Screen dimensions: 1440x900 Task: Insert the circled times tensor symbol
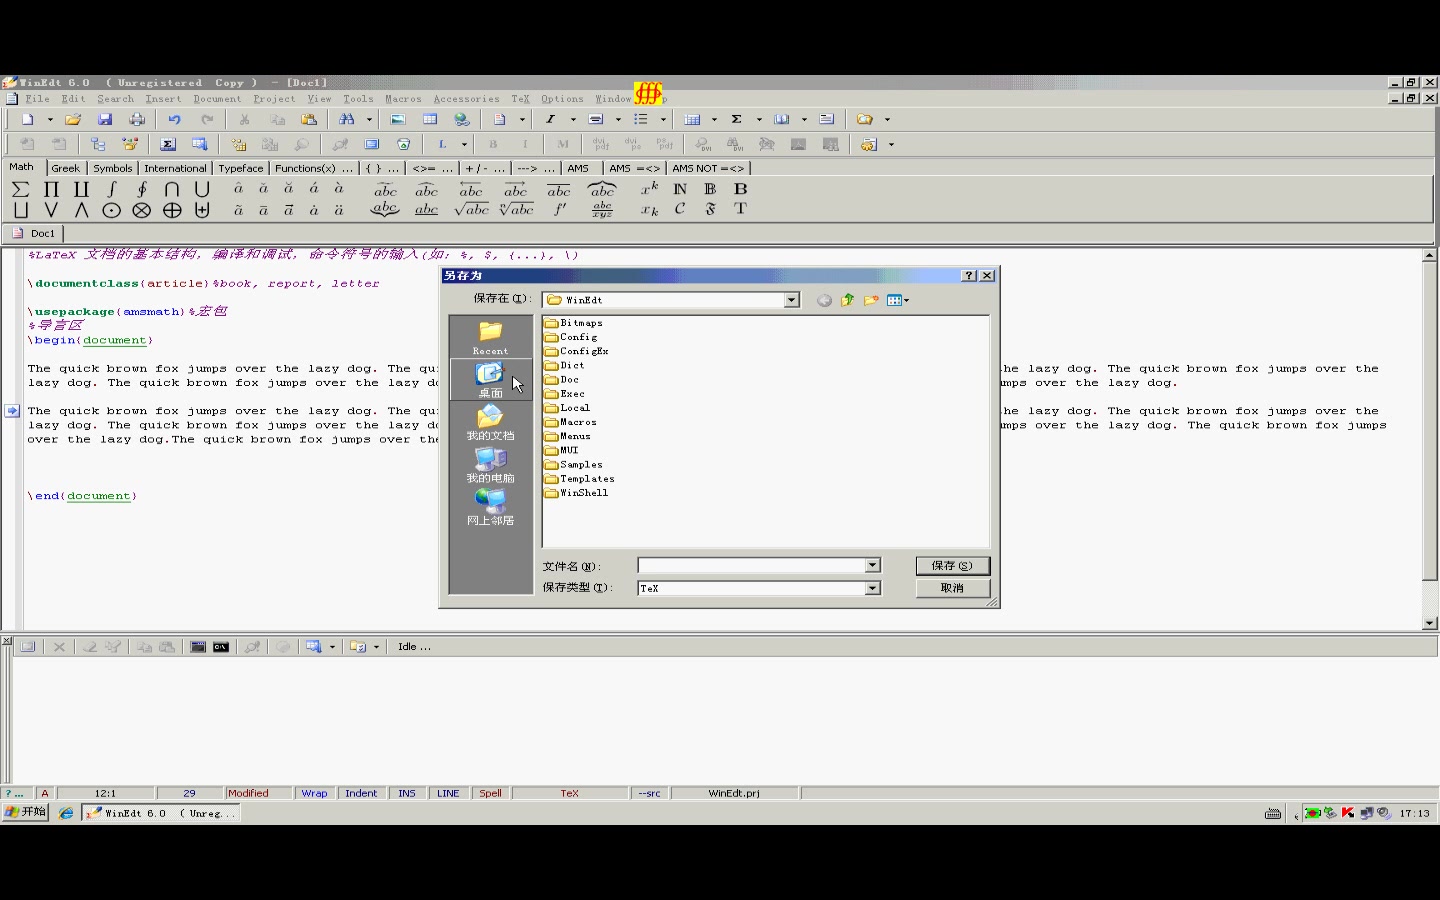click(142, 210)
